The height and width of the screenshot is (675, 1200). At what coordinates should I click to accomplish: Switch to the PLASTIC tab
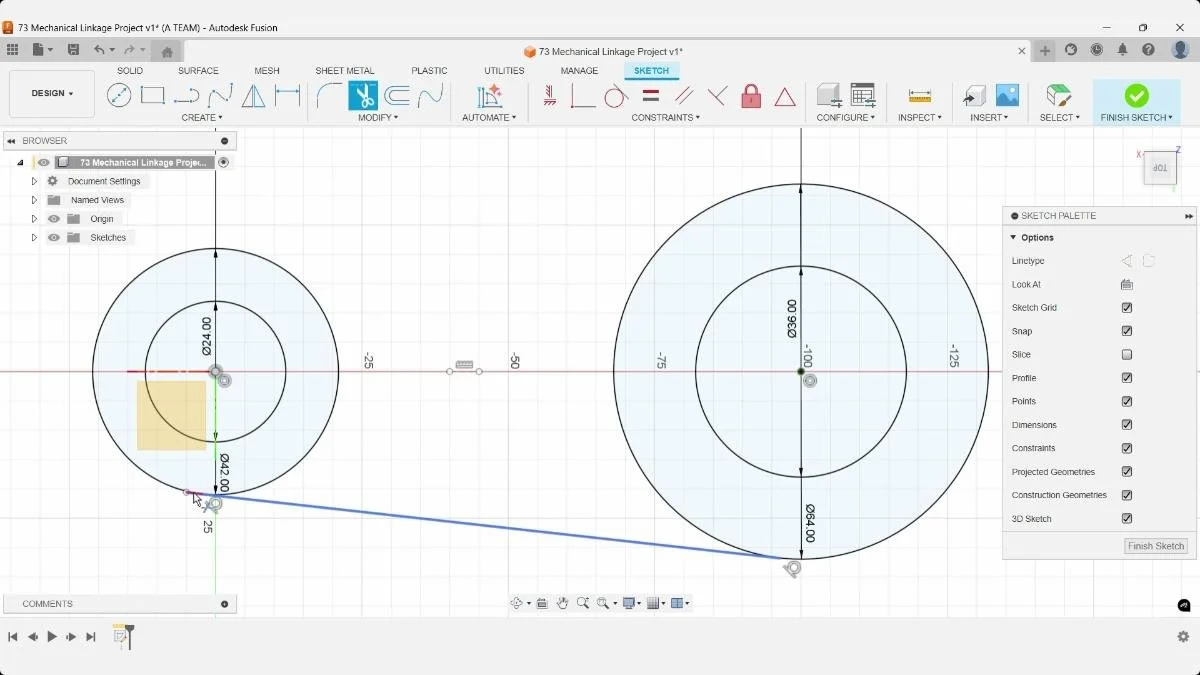(430, 71)
